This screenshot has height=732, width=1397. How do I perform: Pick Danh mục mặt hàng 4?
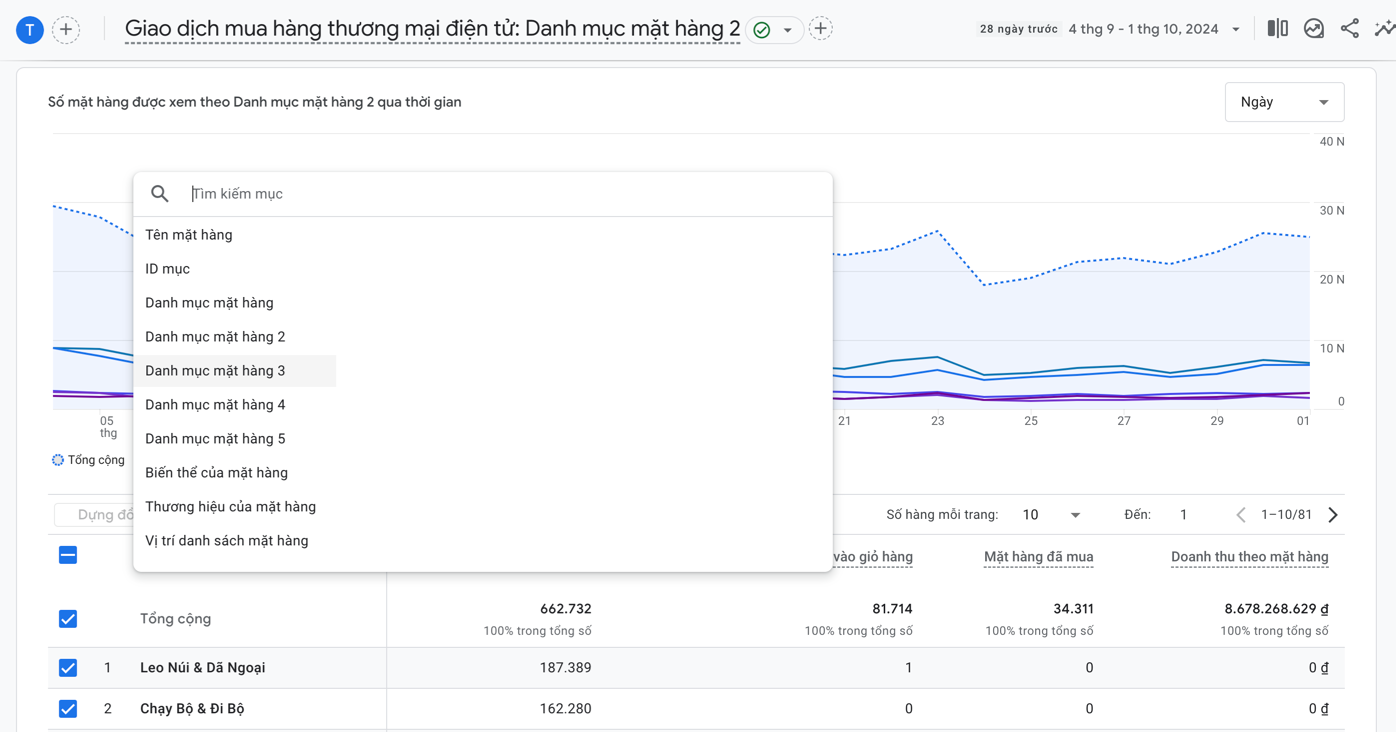(x=215, y=405)
